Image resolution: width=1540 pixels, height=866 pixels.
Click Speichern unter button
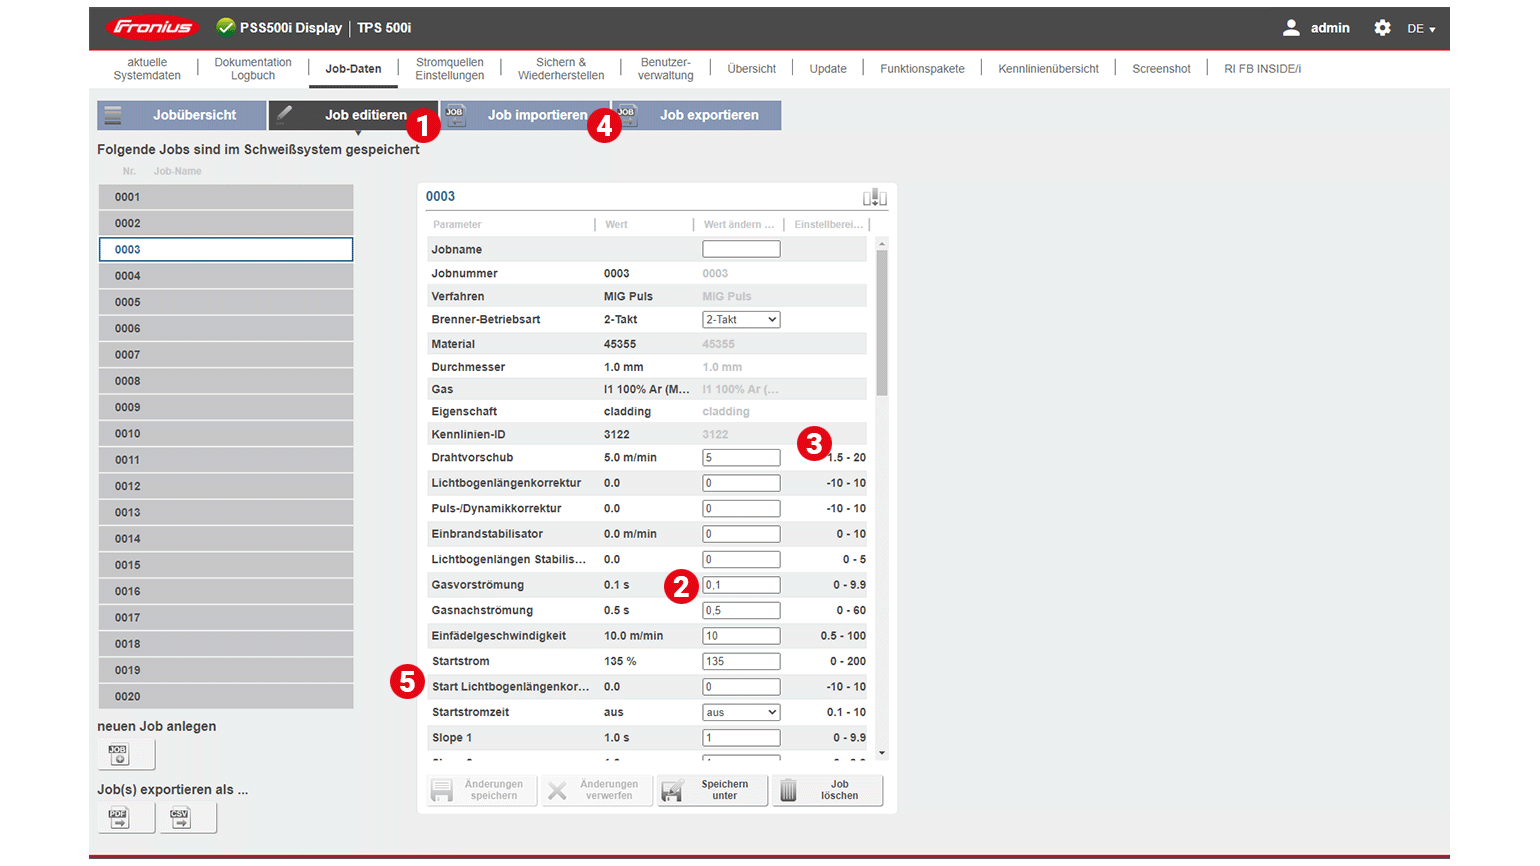pyautogui.click(x=712, y=790)
